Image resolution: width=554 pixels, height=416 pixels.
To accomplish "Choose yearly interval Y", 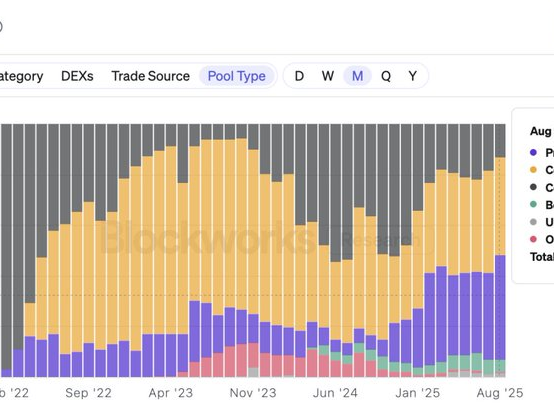I will click(x=413, y=76).
